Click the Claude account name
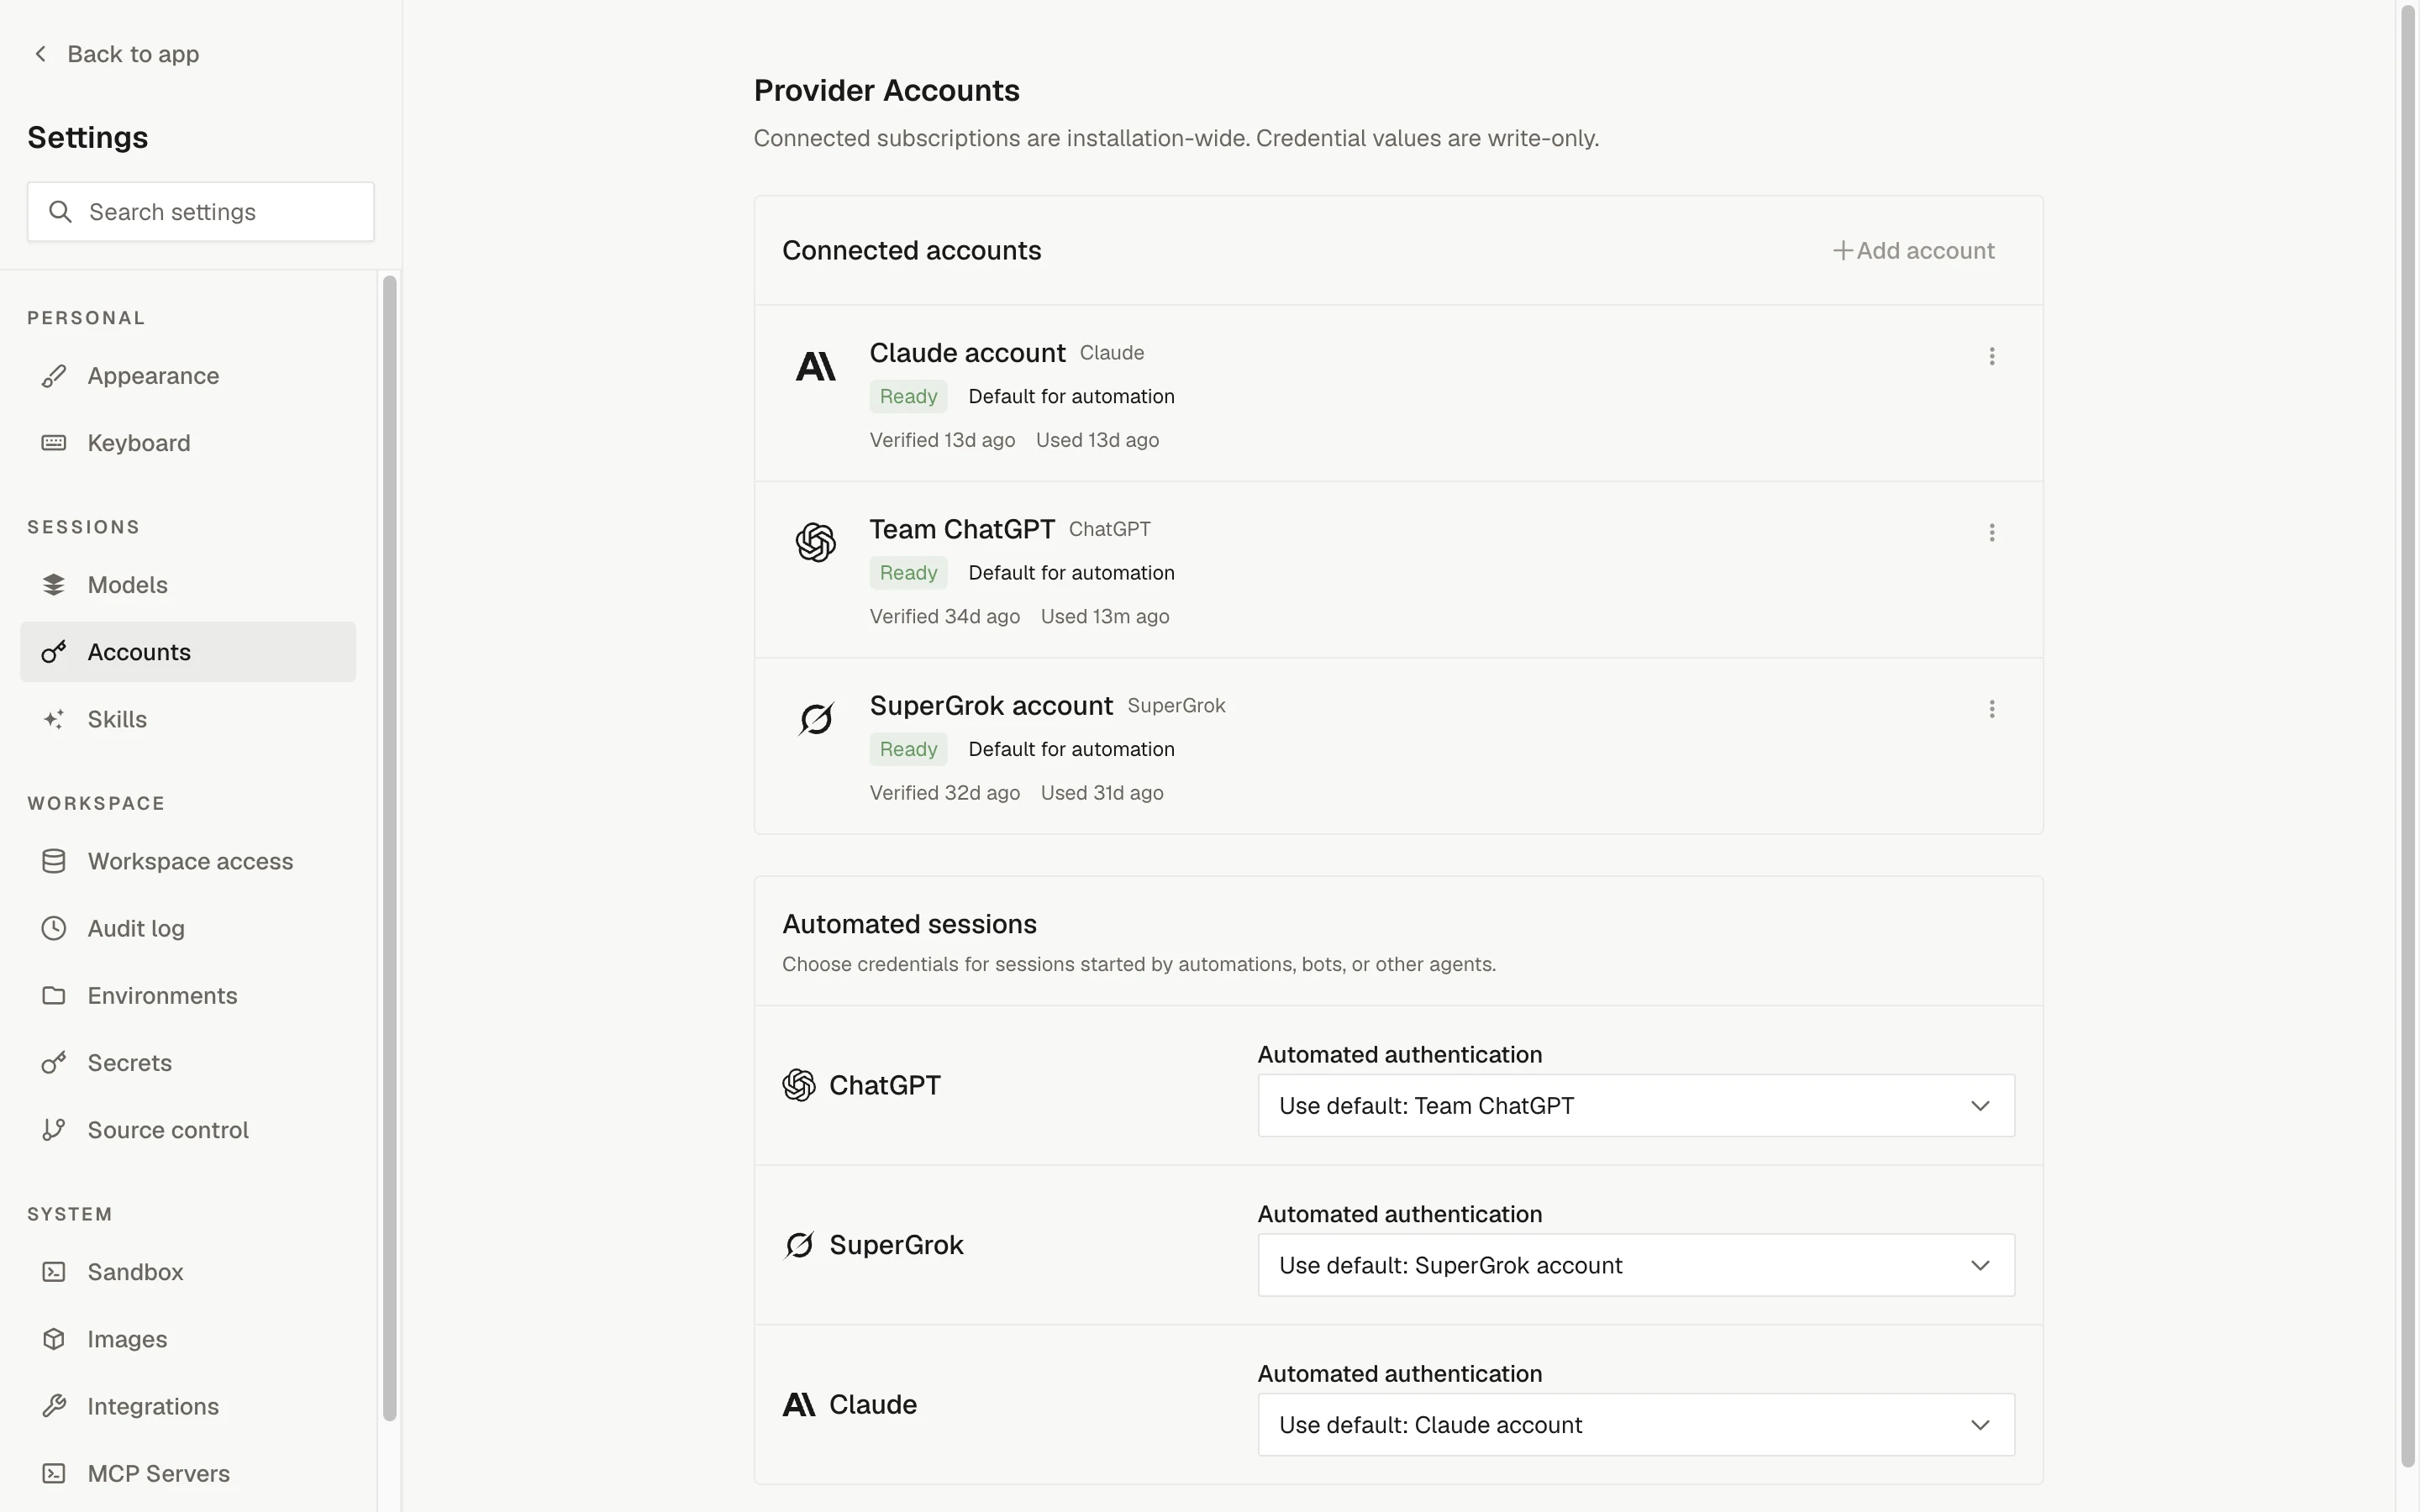The image size is (2420, 1512). coord(967,353)
